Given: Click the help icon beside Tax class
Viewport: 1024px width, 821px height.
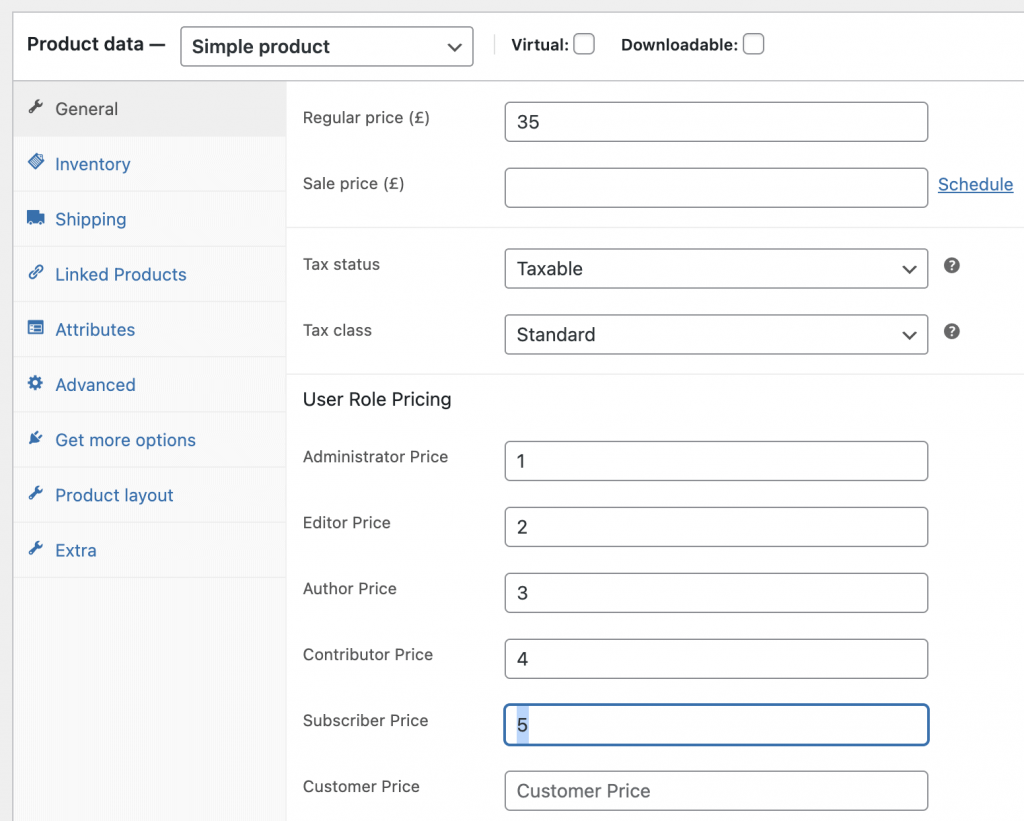Looking at the screenshot, I should pyautogui.click(x=952, y=331).
